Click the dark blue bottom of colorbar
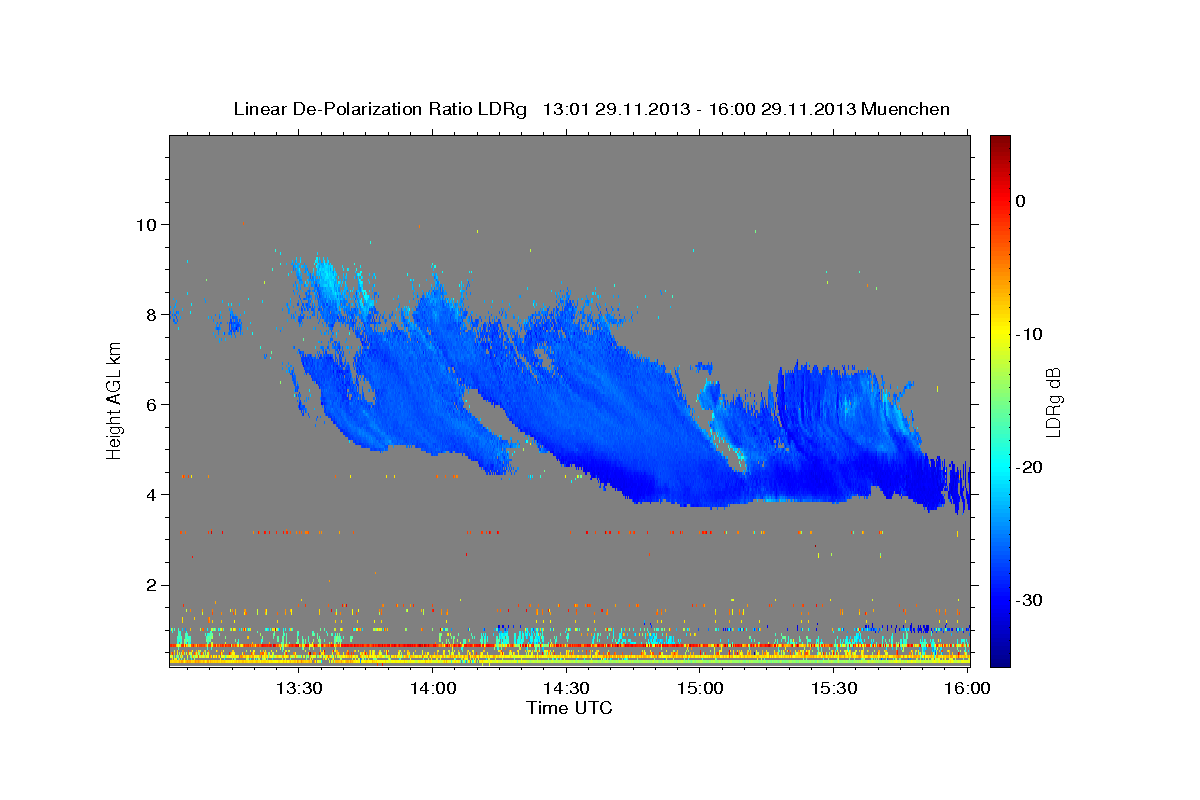The image size is (1200, 800). point(1000,655)
